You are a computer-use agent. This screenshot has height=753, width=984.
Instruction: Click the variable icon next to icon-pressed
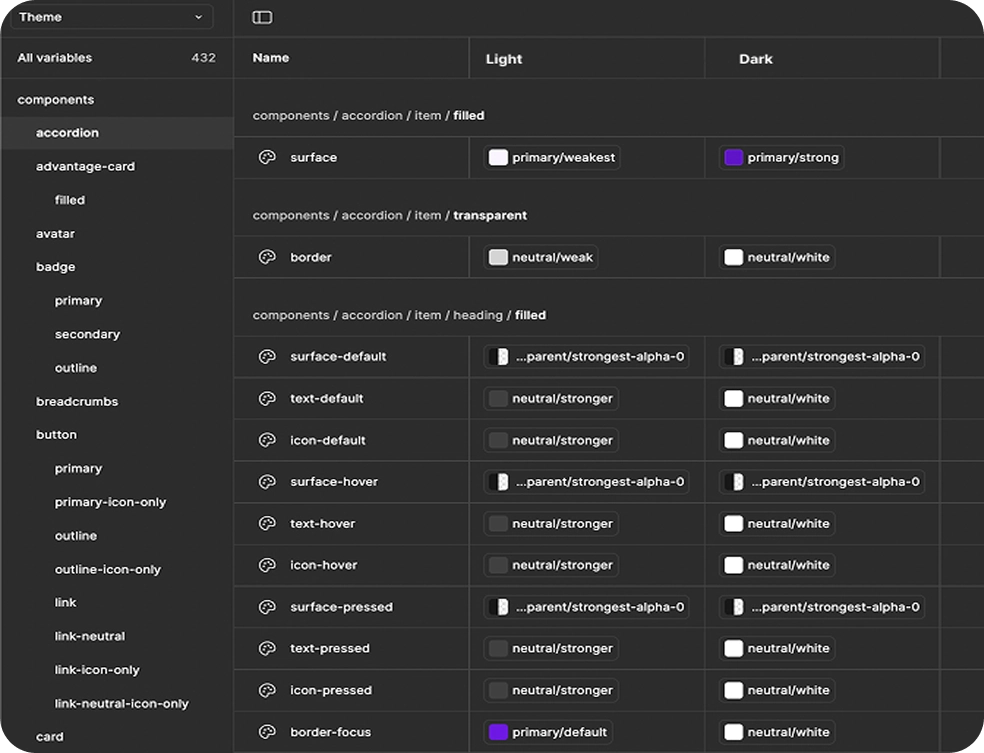pyautogui.click(x=266, y=690)
